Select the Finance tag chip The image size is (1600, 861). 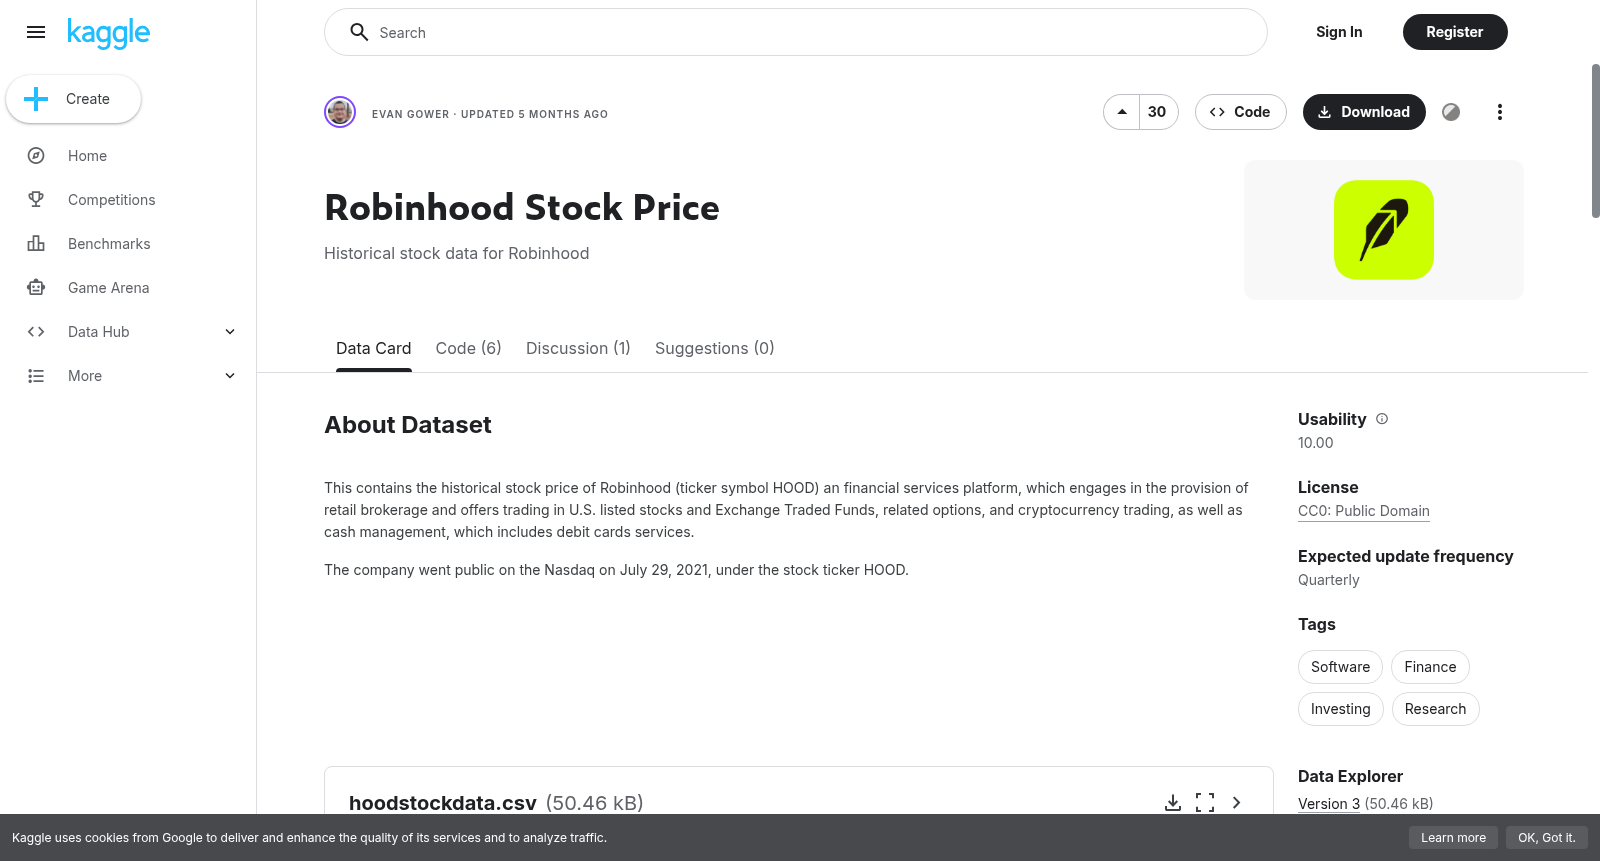click(1430, 667)
